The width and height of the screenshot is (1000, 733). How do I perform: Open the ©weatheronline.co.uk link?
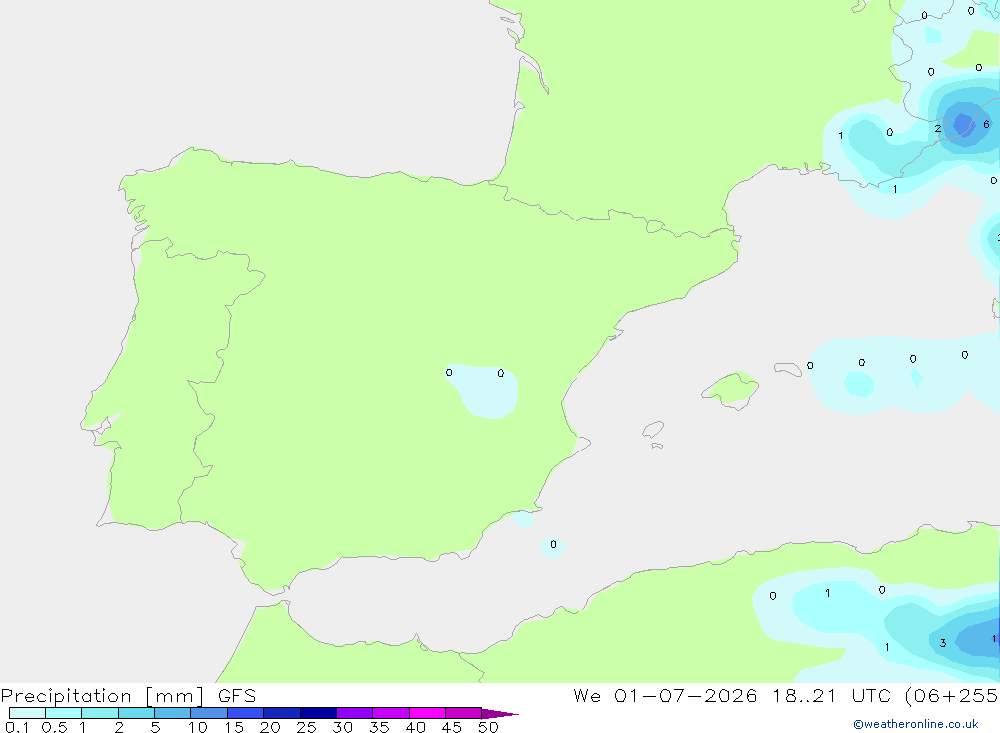click(x=915, y=724)
